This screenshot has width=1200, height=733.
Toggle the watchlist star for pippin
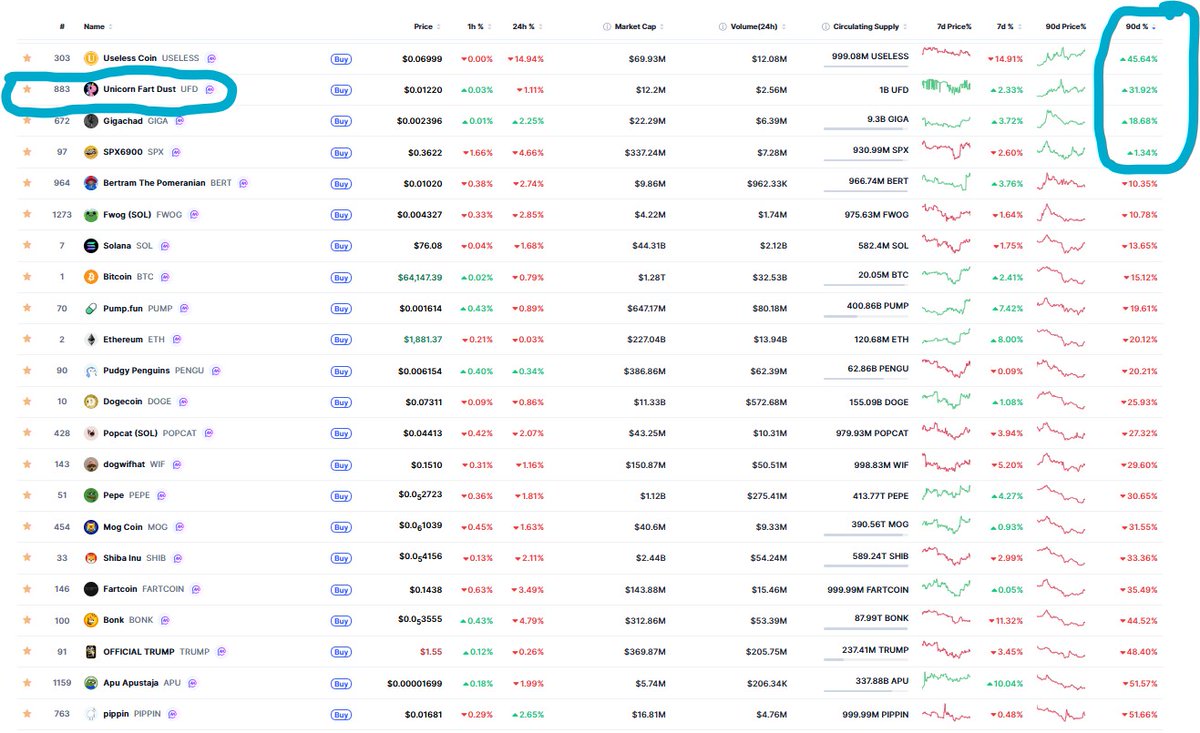(27, 714)
